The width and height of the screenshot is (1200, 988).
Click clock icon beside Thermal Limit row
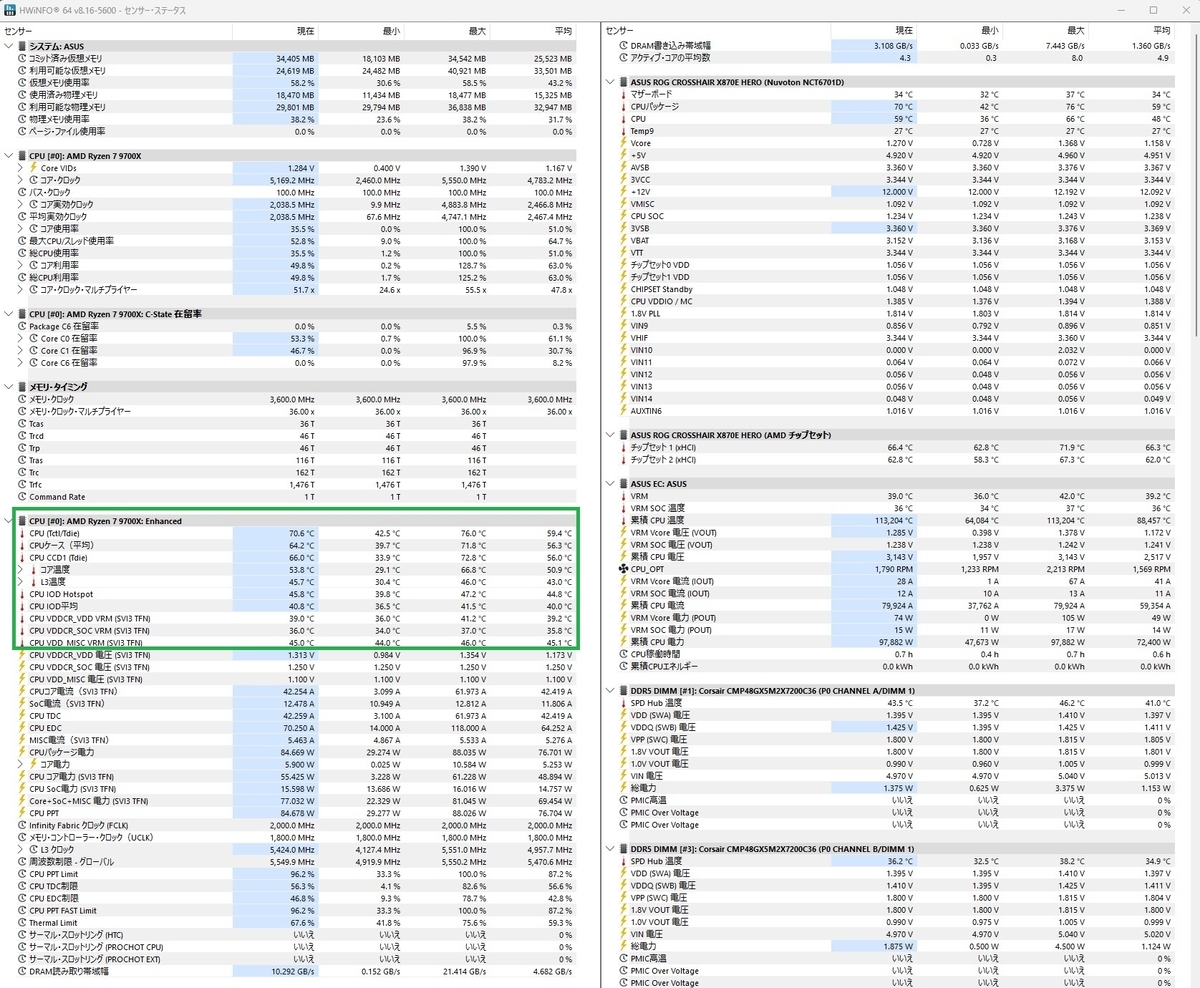[22, 922]
